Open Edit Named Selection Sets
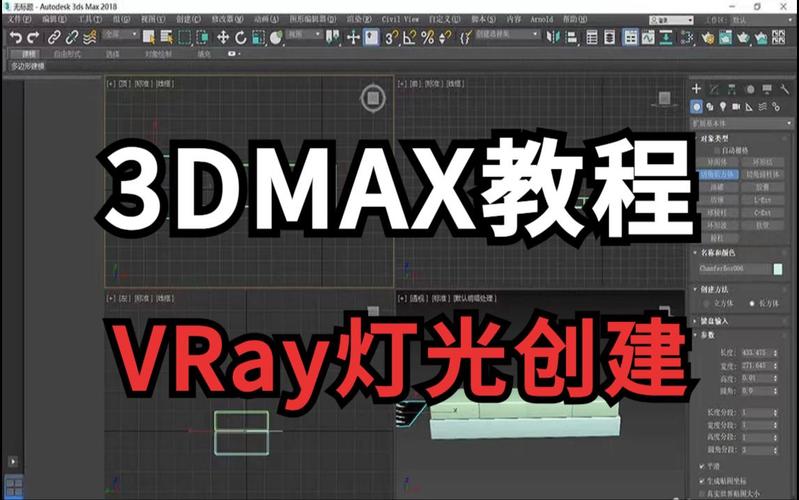Screen dimensions: 799x500 tap(465, 37)
